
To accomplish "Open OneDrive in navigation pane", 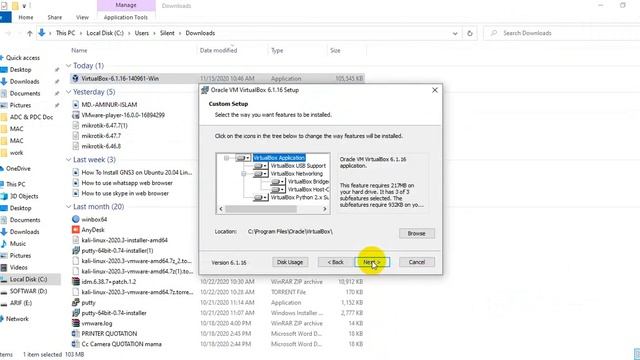I will tap(18, 169).
